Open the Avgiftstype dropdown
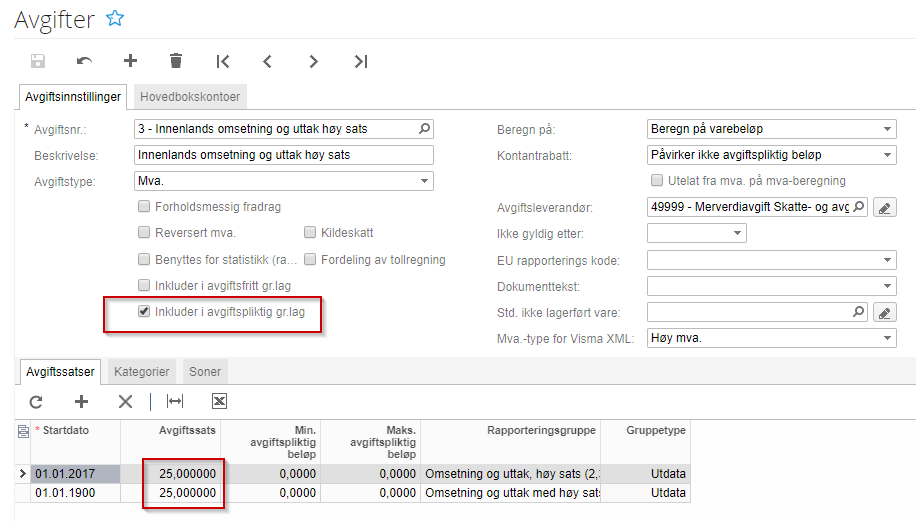This screenshot has width=916, height=521. [425, 181]
